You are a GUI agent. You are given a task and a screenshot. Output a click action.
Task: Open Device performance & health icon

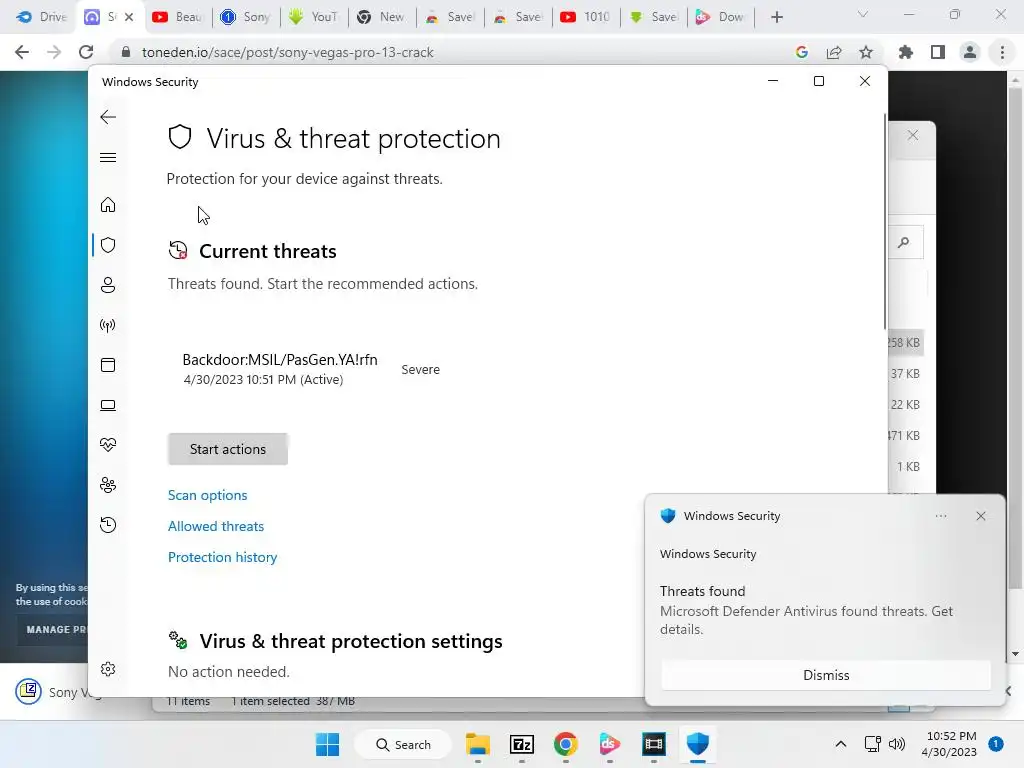tap(108, 445)
